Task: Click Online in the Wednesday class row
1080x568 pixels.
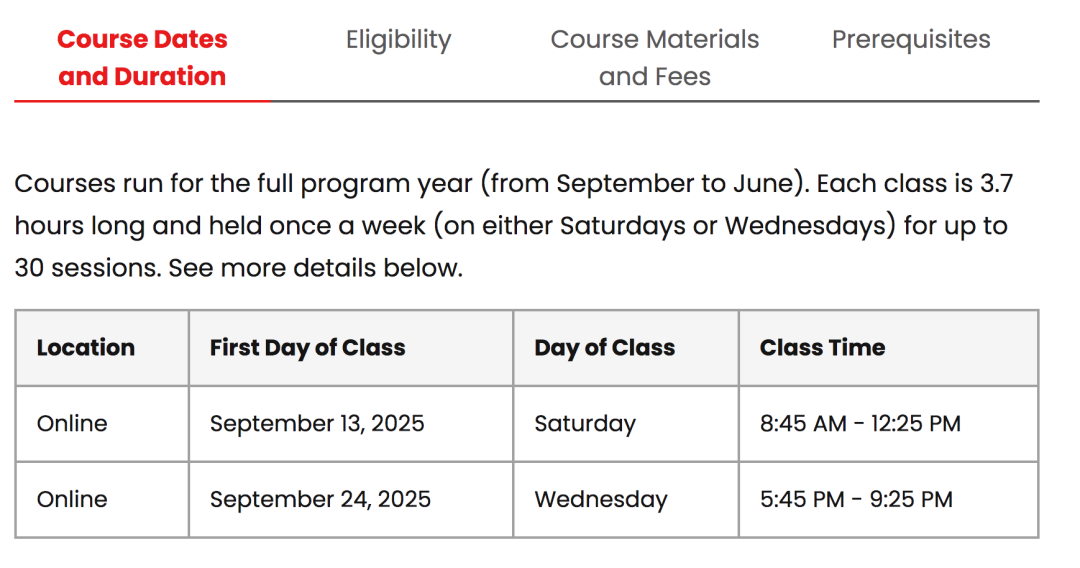Action: tap(72, 499)
